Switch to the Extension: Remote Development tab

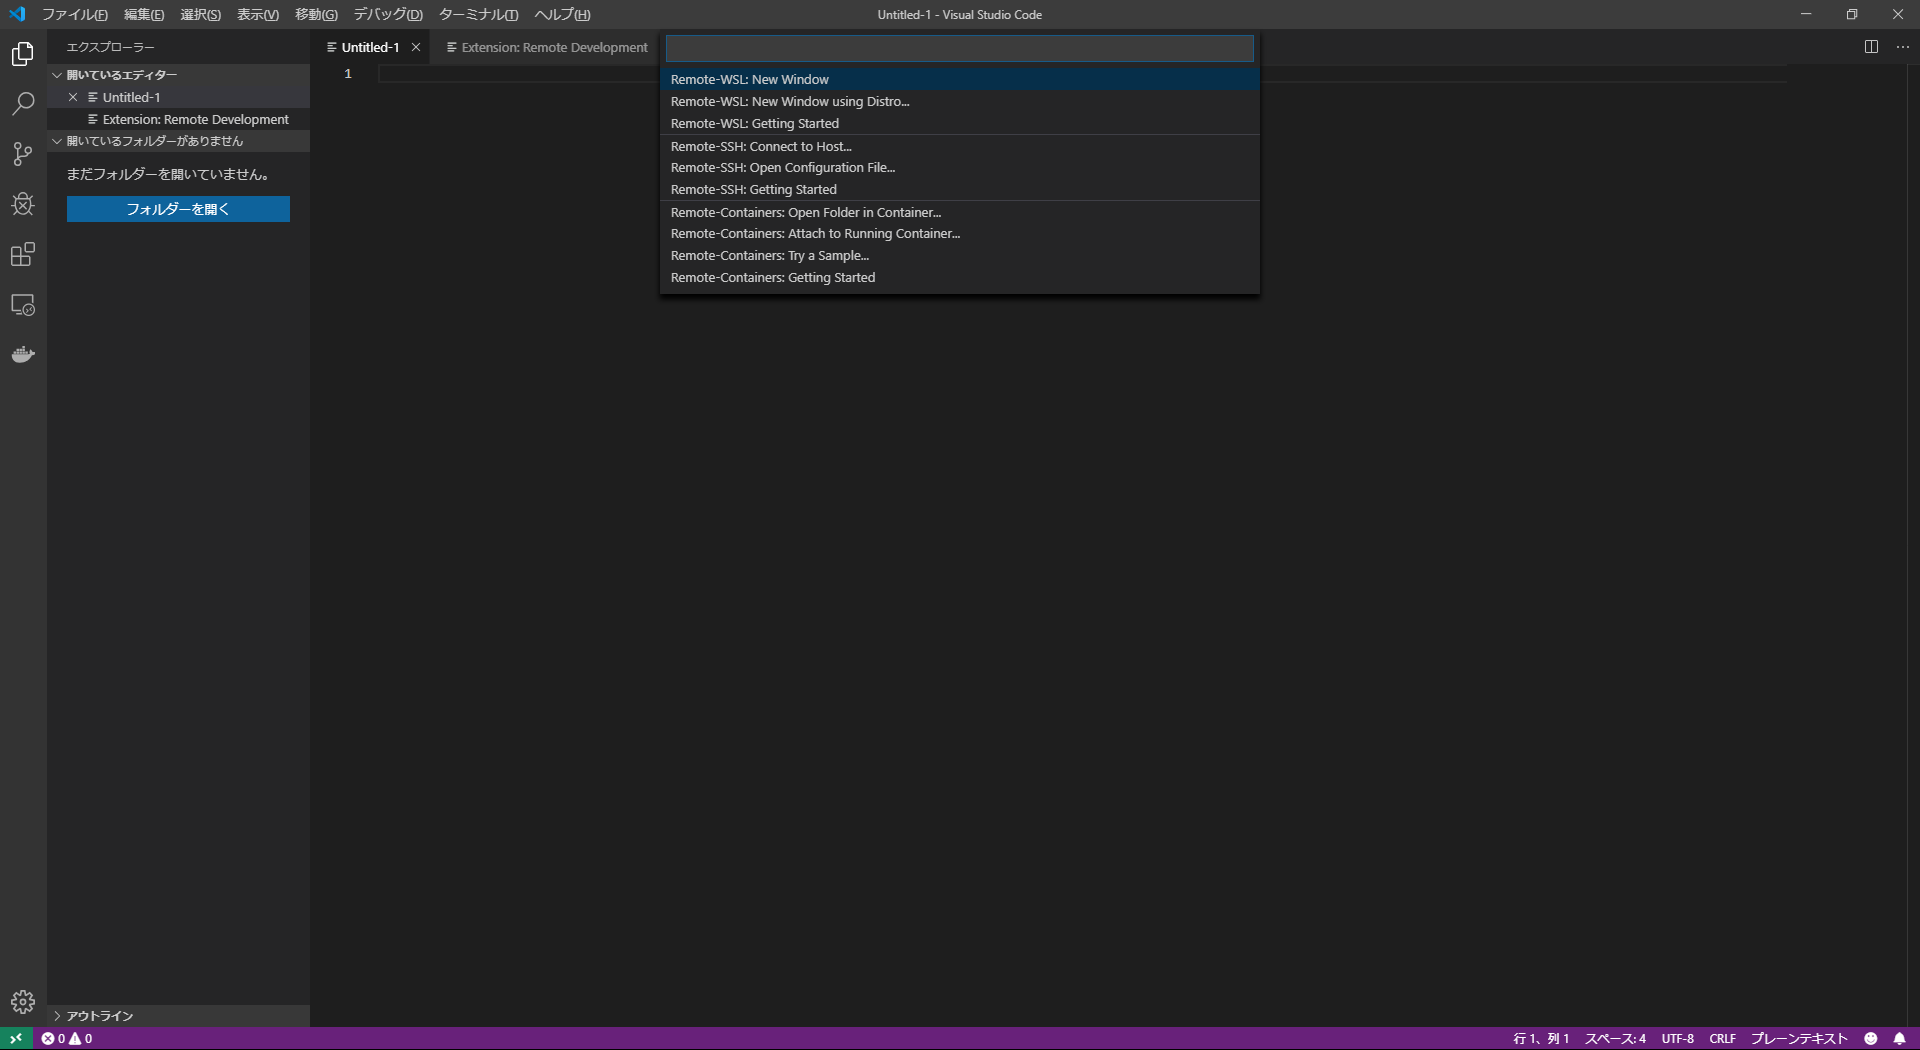tap(553, 46)
